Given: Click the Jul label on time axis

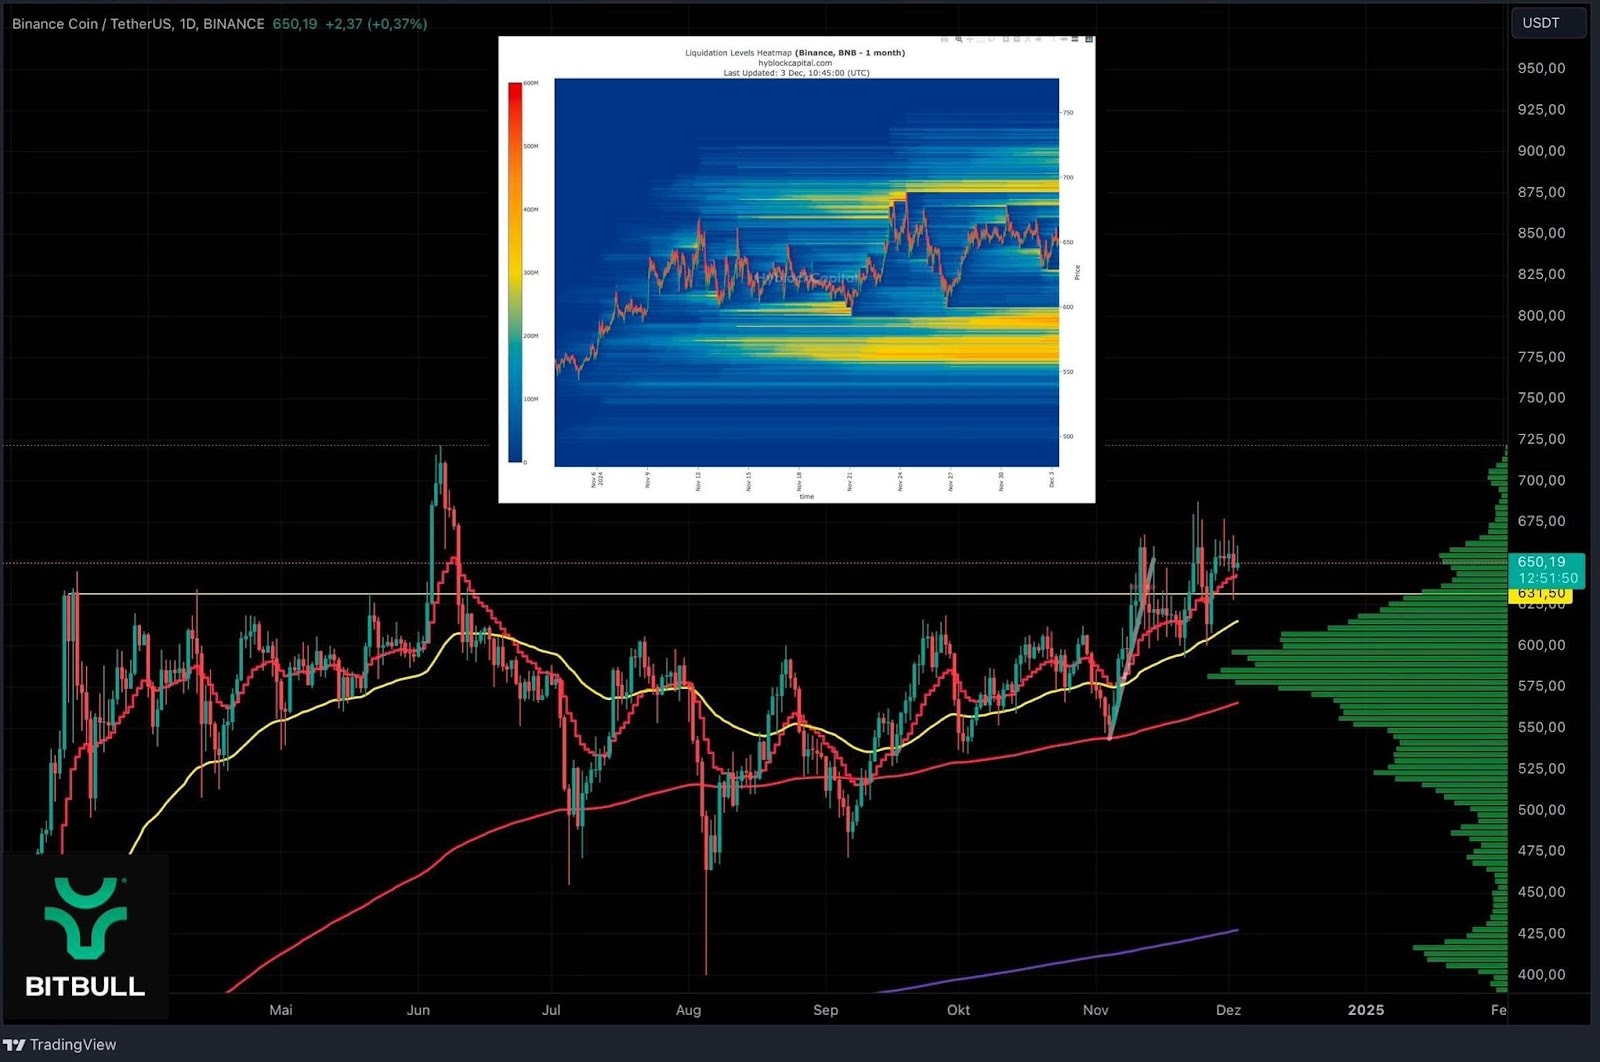Looking at the screenshot, I should click(551, 1010).
